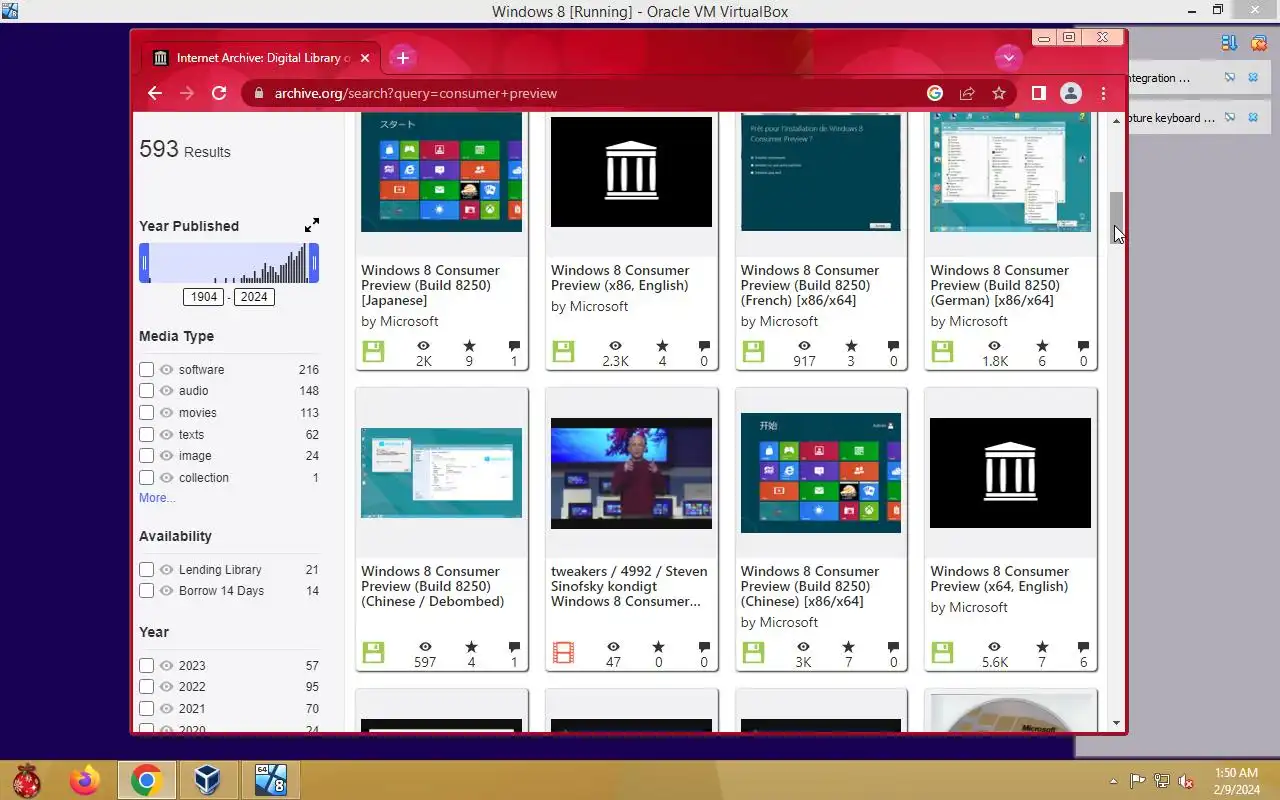Toggle the eye icon beside Lending Library

point(166,570)
